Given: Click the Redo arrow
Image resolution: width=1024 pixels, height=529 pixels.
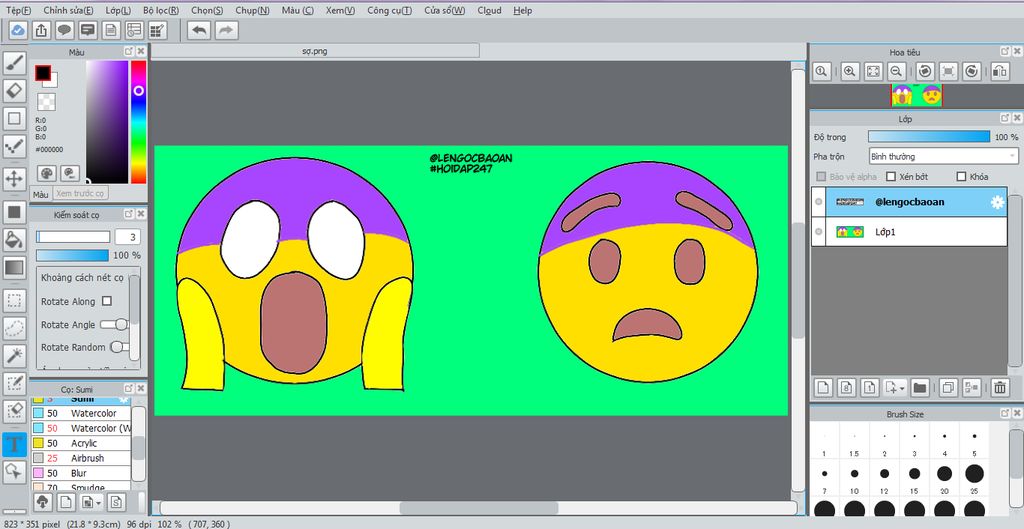Looking at the screenshot, I should coord(226,30).
